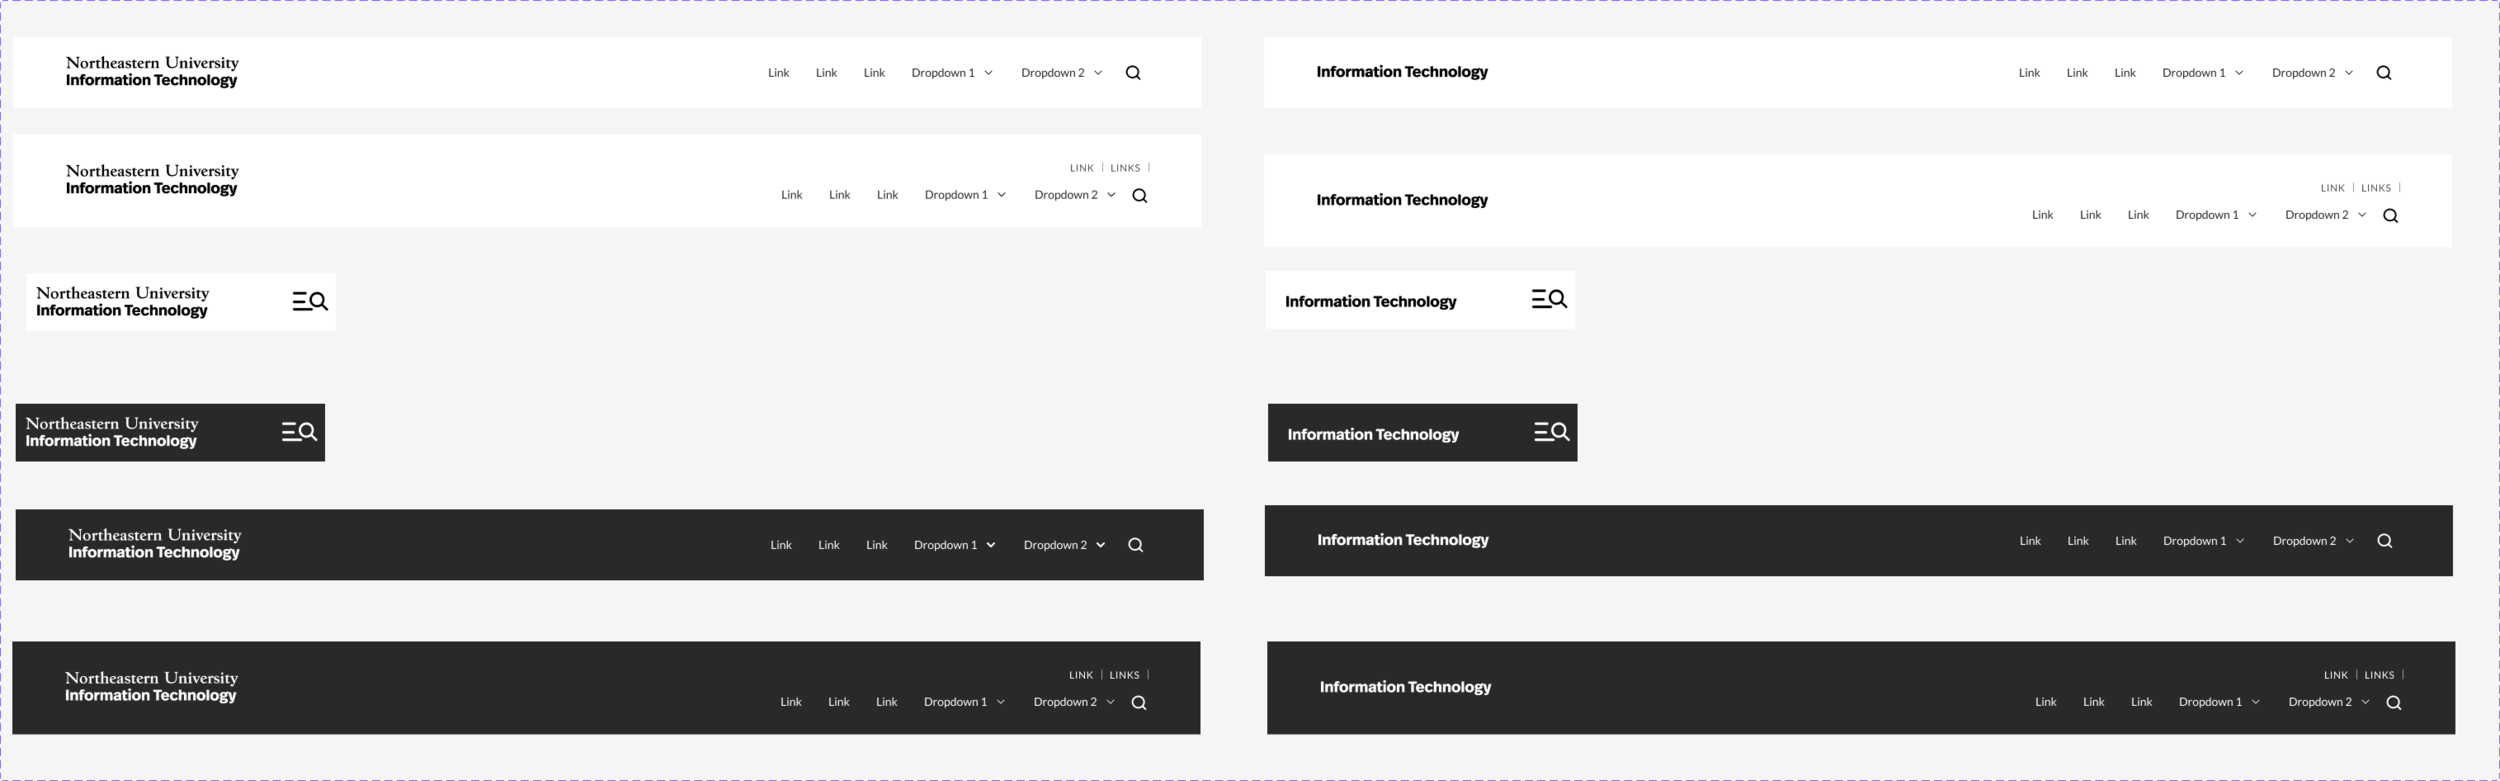Click search icon in light IT-only header with utility links

tap(2391, 216)
